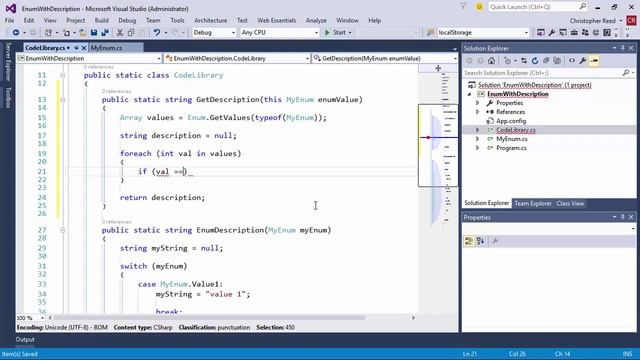Click the Navigate Backward toolbar button
This screenshot has width=640, height=360.
coord(16,33)
